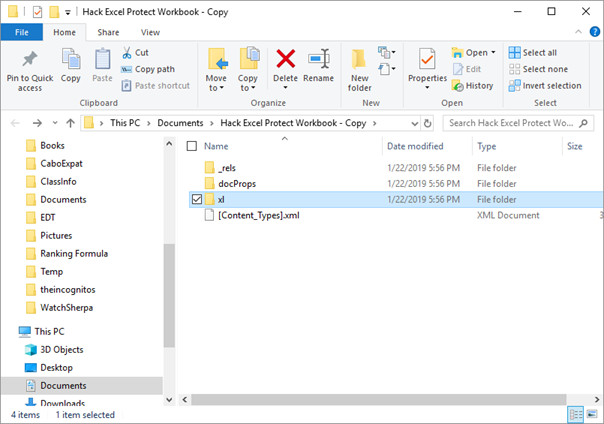604x424 pixels.
Task: Click Select all button
Action: point(533,53)
